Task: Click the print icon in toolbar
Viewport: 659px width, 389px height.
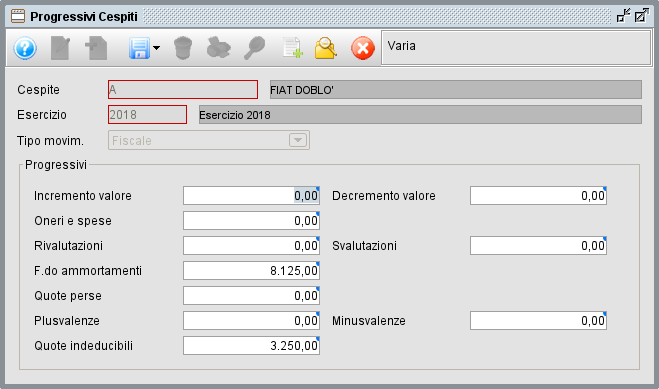Action: (x=218, y=48)
